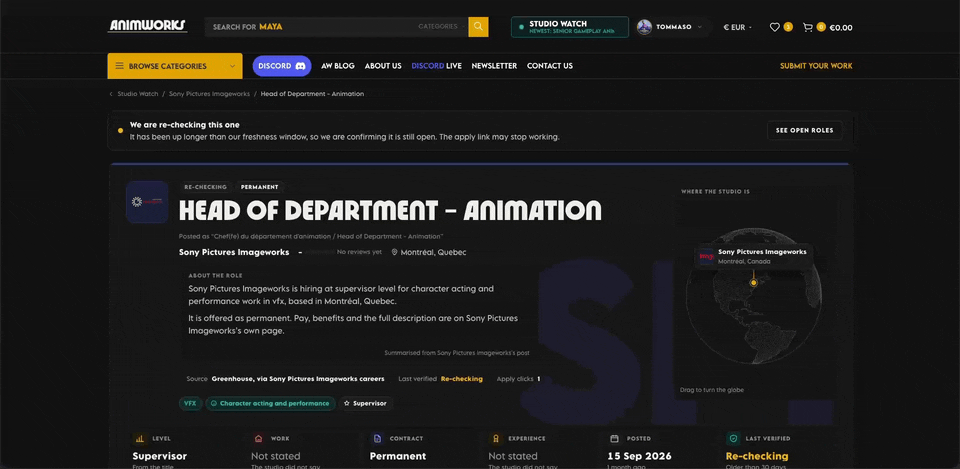
Task: Click the Contract value Permanent
Action: point(398,456)
